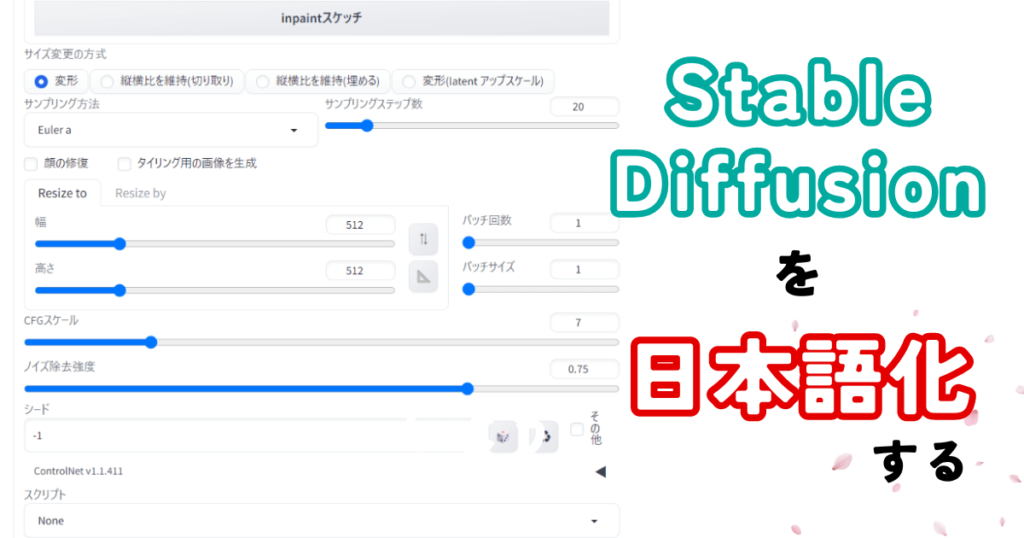Click the CFGスケール slider handle

click(x=151, y=342)
